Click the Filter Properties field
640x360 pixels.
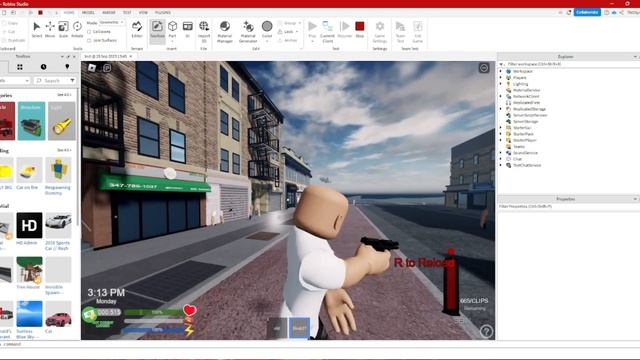click(x=568, y=207)
